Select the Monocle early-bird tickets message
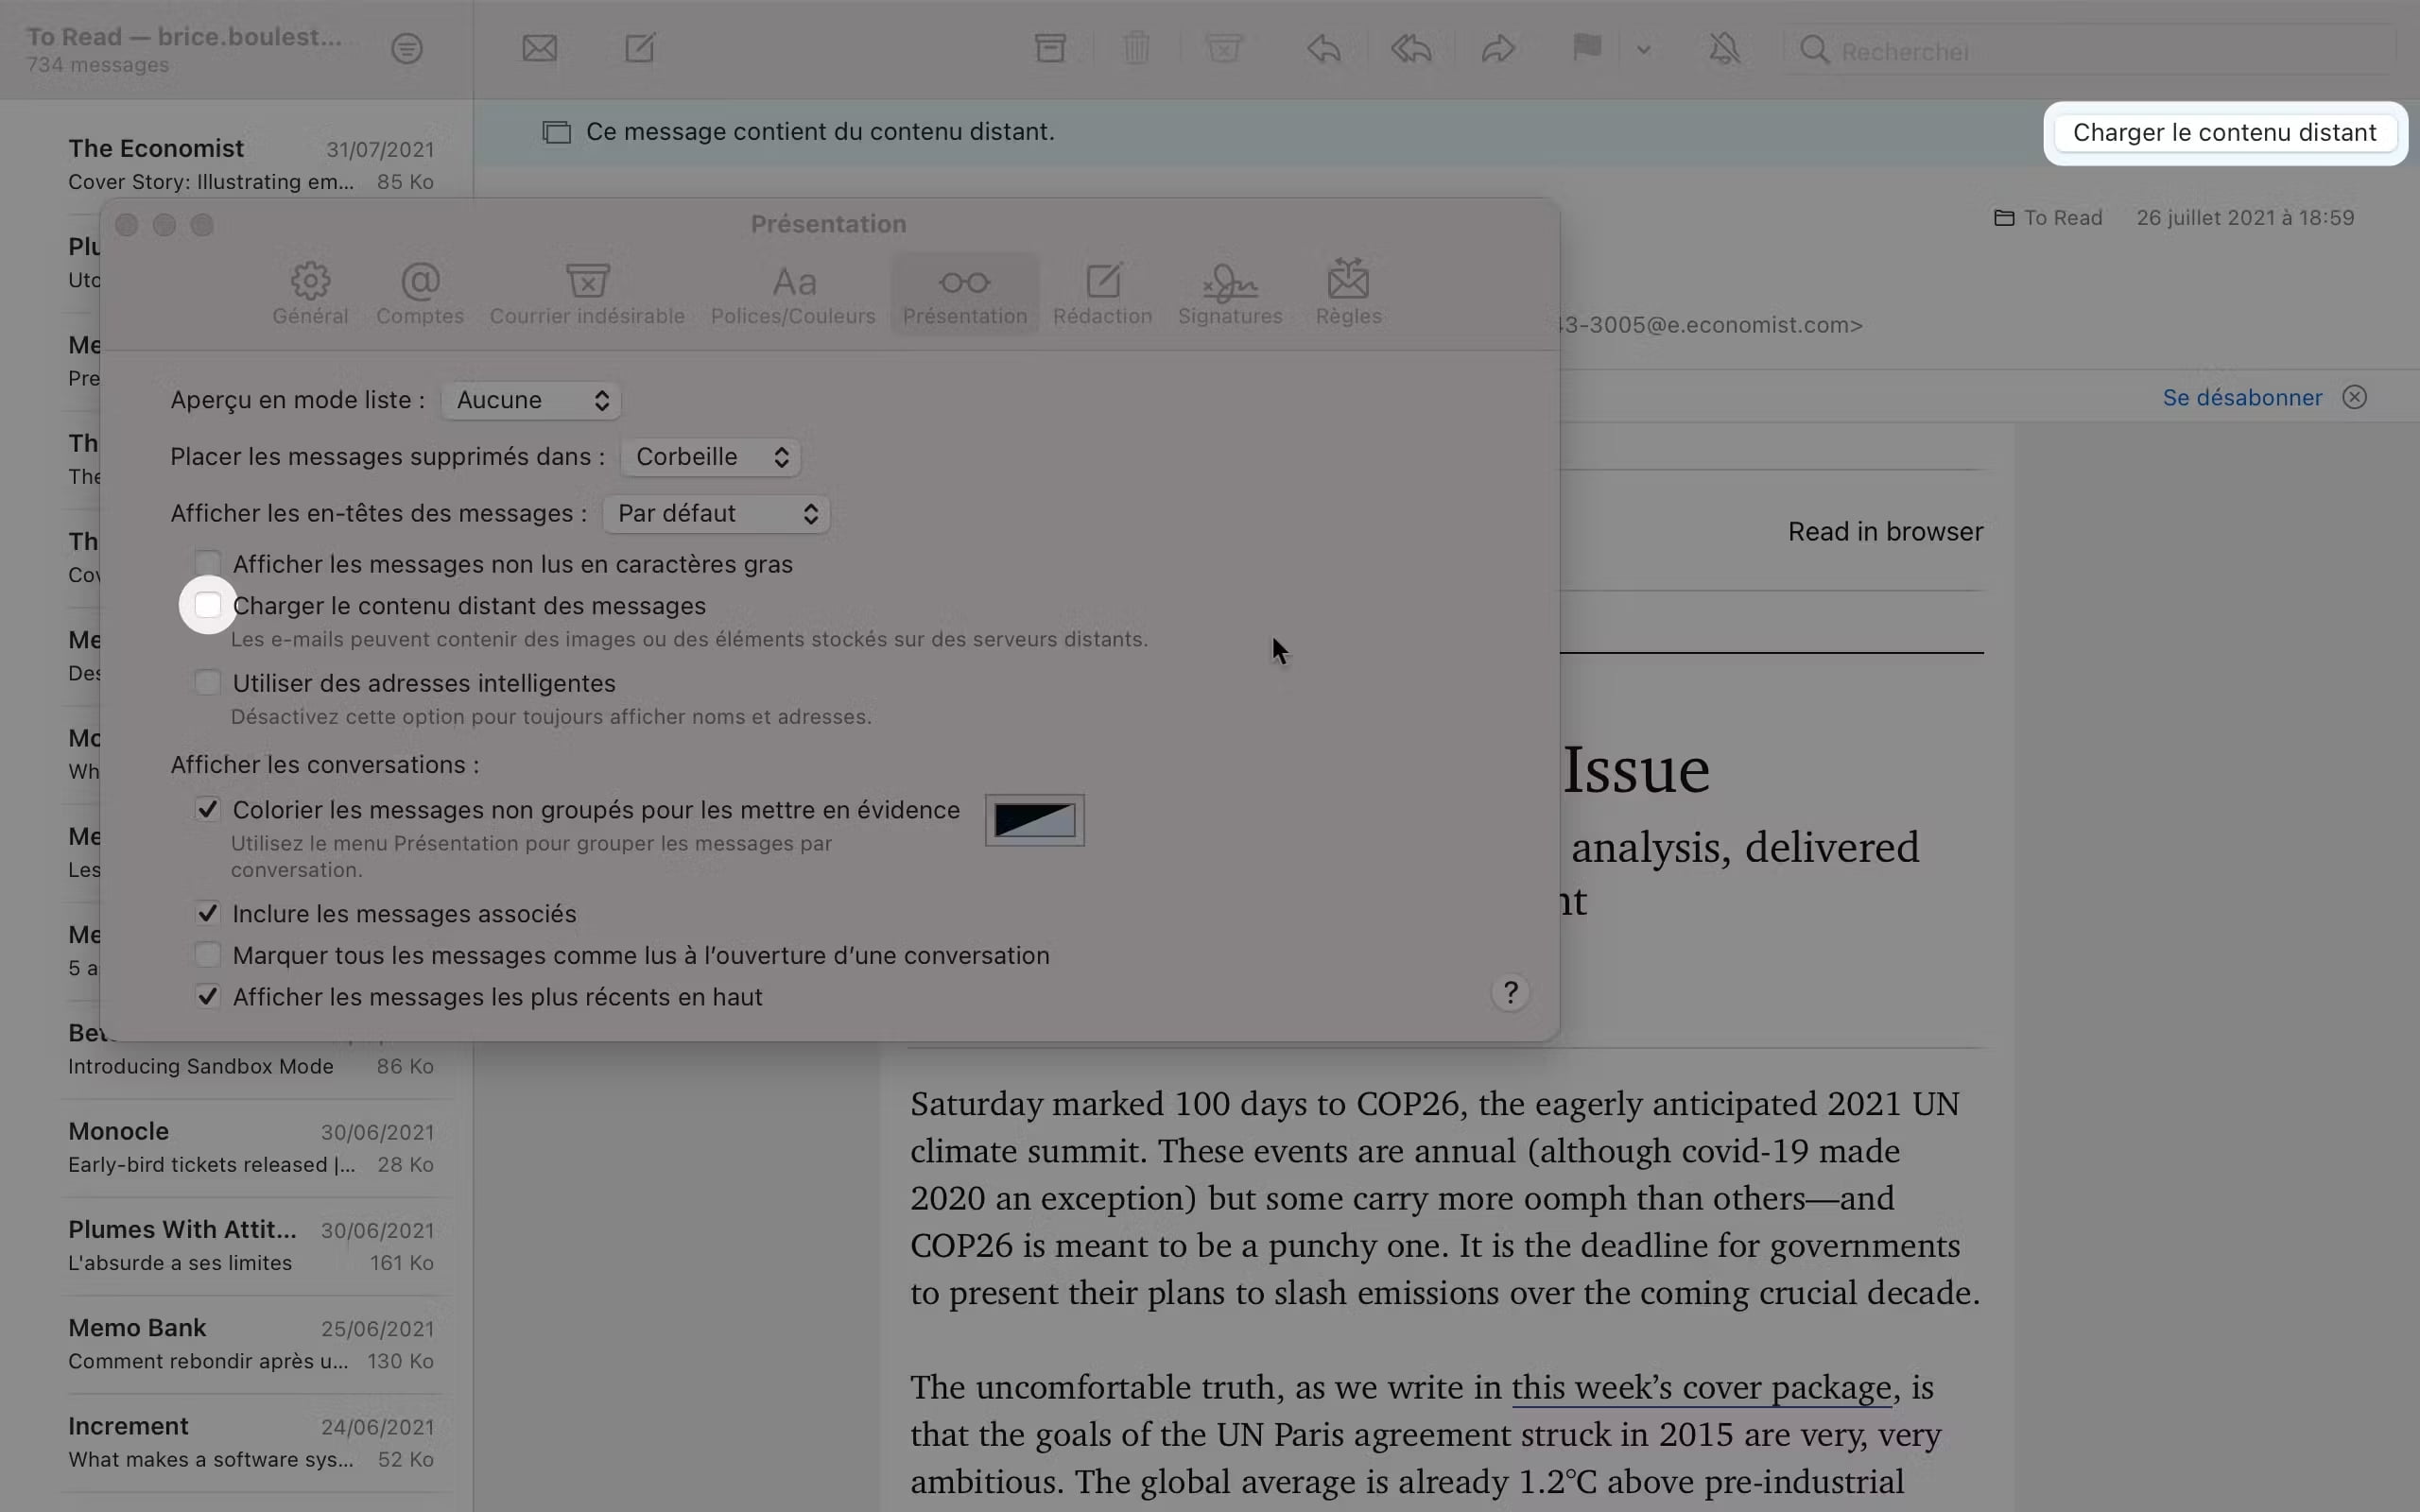Viewport: 2420px width, 1512px height. pos(251,1147)
